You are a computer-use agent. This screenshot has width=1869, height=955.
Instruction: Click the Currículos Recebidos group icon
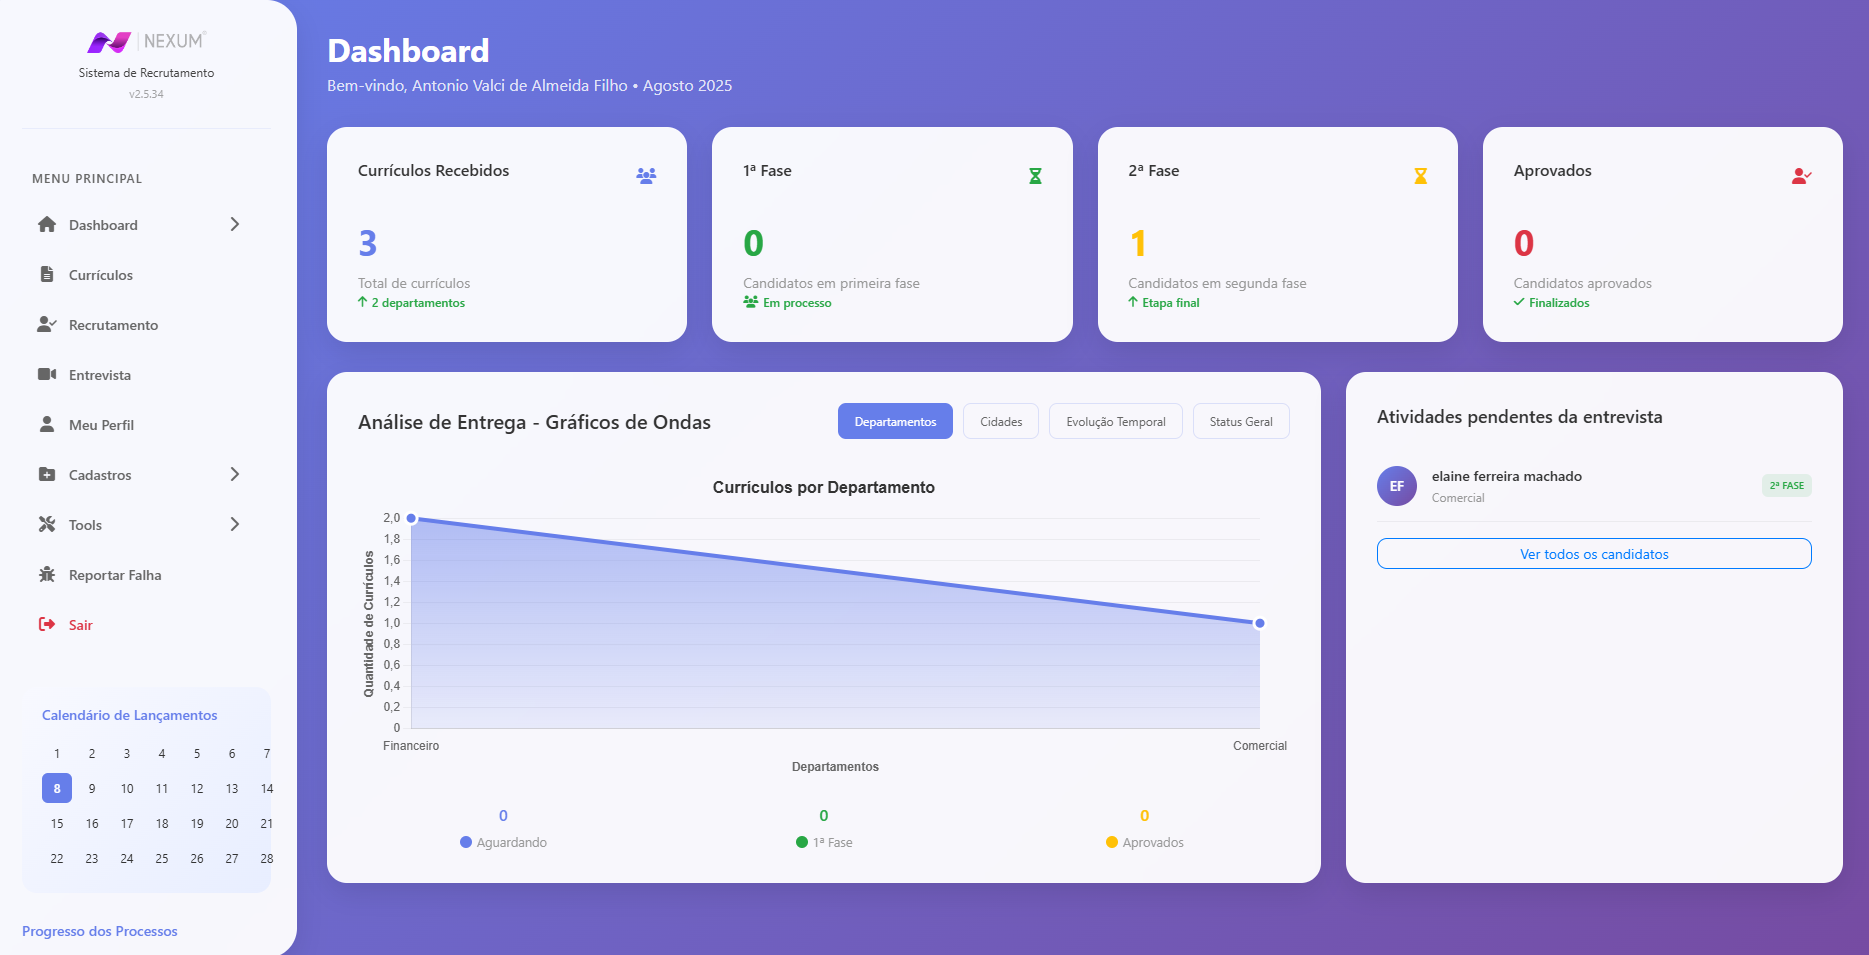click(646, 174)
